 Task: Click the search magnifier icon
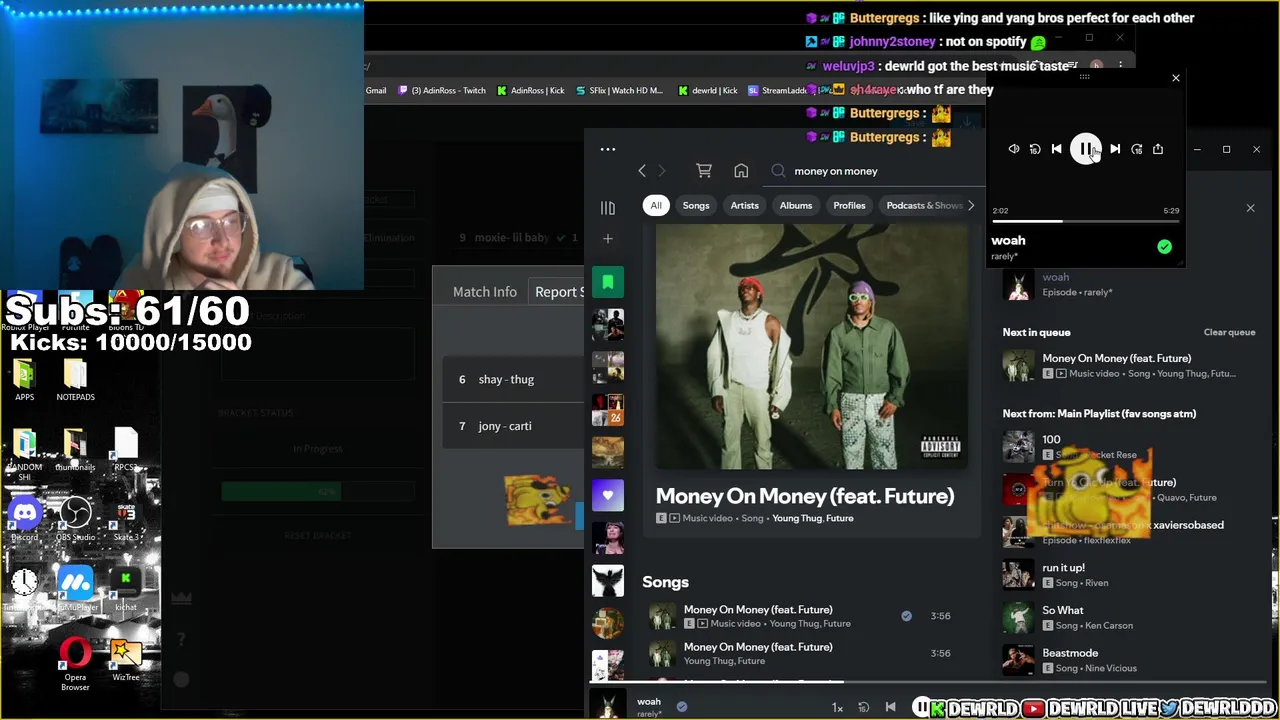778,171
